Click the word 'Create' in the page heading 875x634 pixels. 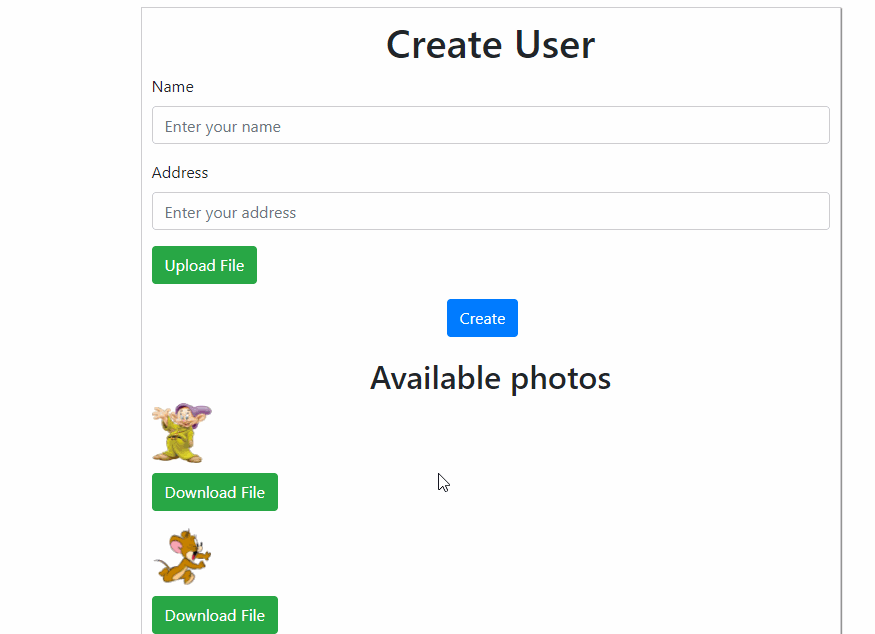[444, 45]
